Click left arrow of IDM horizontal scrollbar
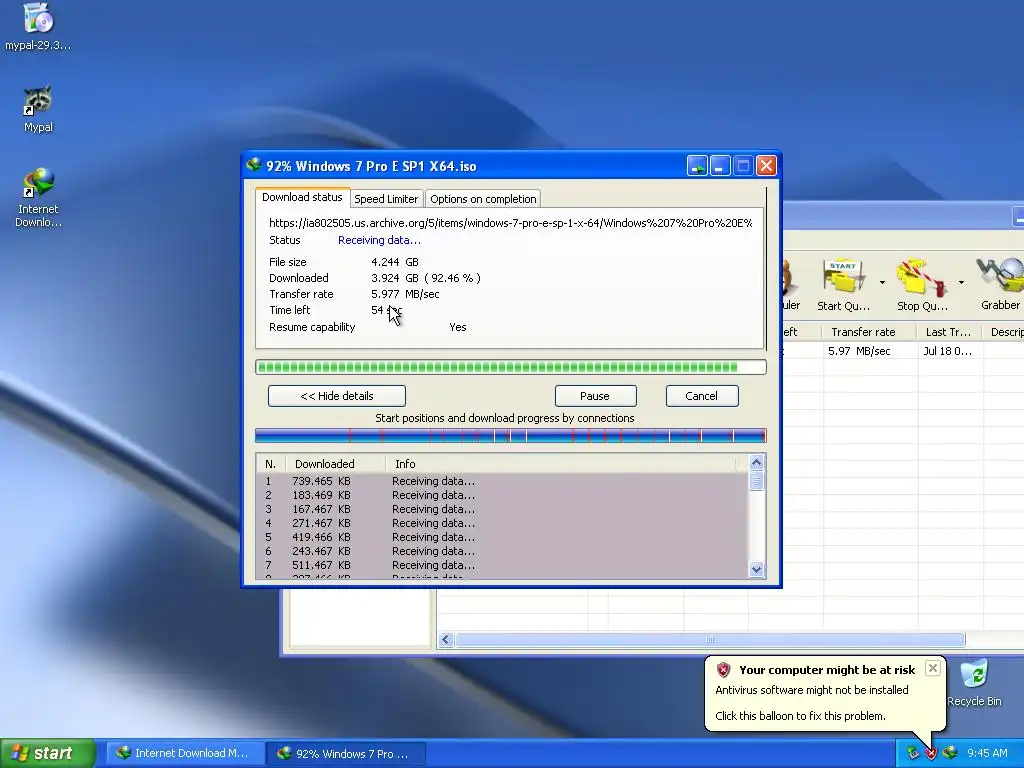Viewport: 1024px width, 768px height. point(446,639)
